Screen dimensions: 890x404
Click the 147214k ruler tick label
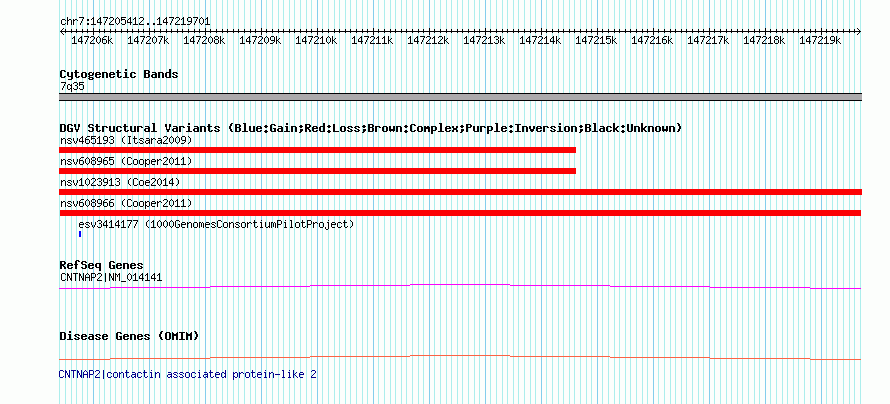(540, 40)
